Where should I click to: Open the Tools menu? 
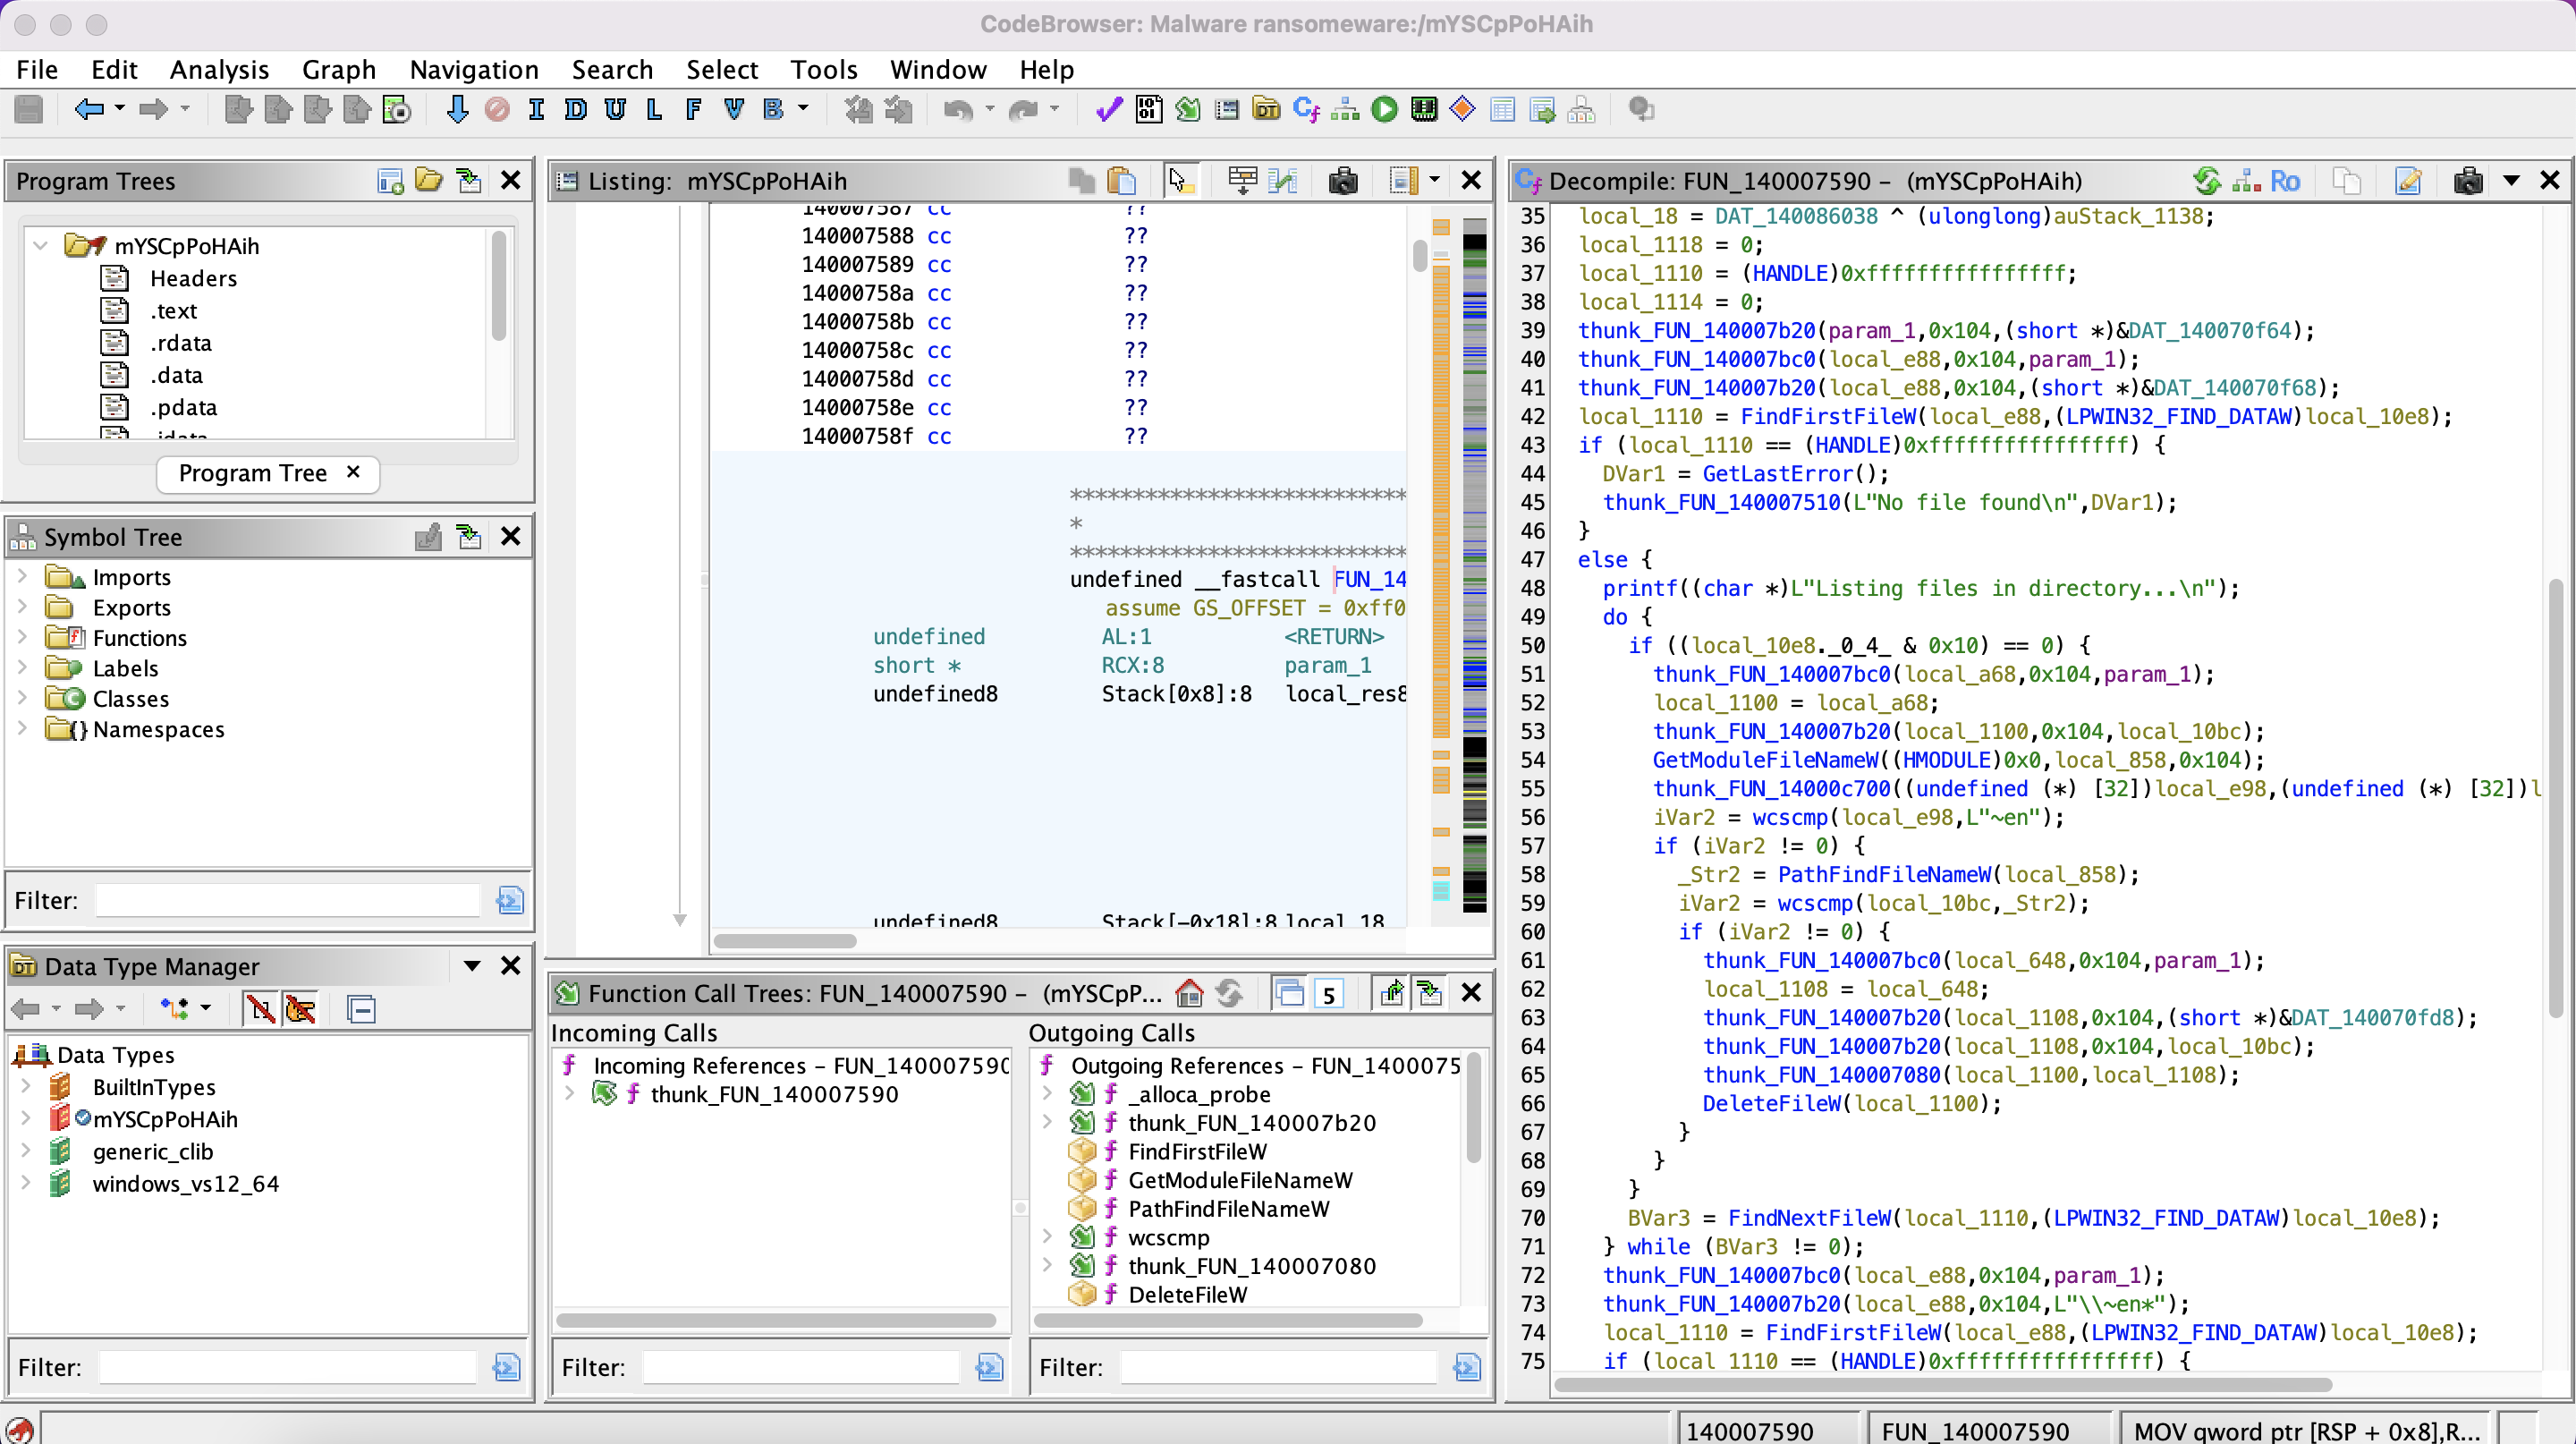[824, 70]
